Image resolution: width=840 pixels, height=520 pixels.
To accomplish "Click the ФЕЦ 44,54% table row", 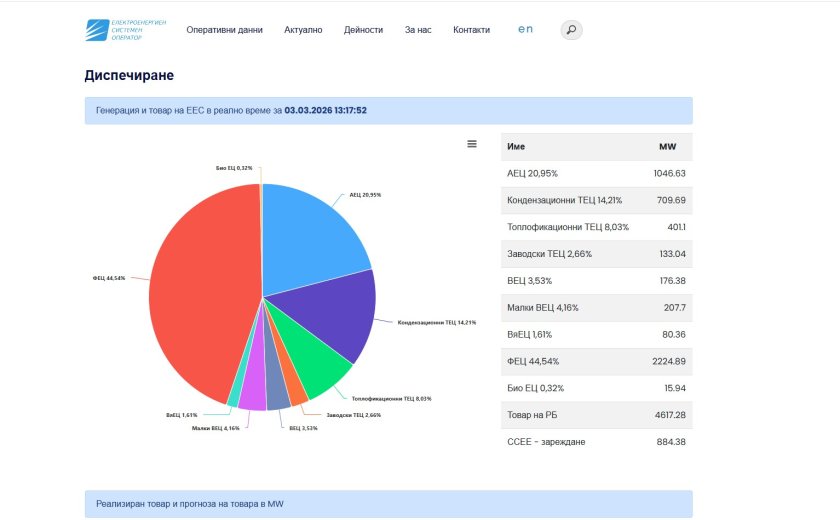I will 596,361.
